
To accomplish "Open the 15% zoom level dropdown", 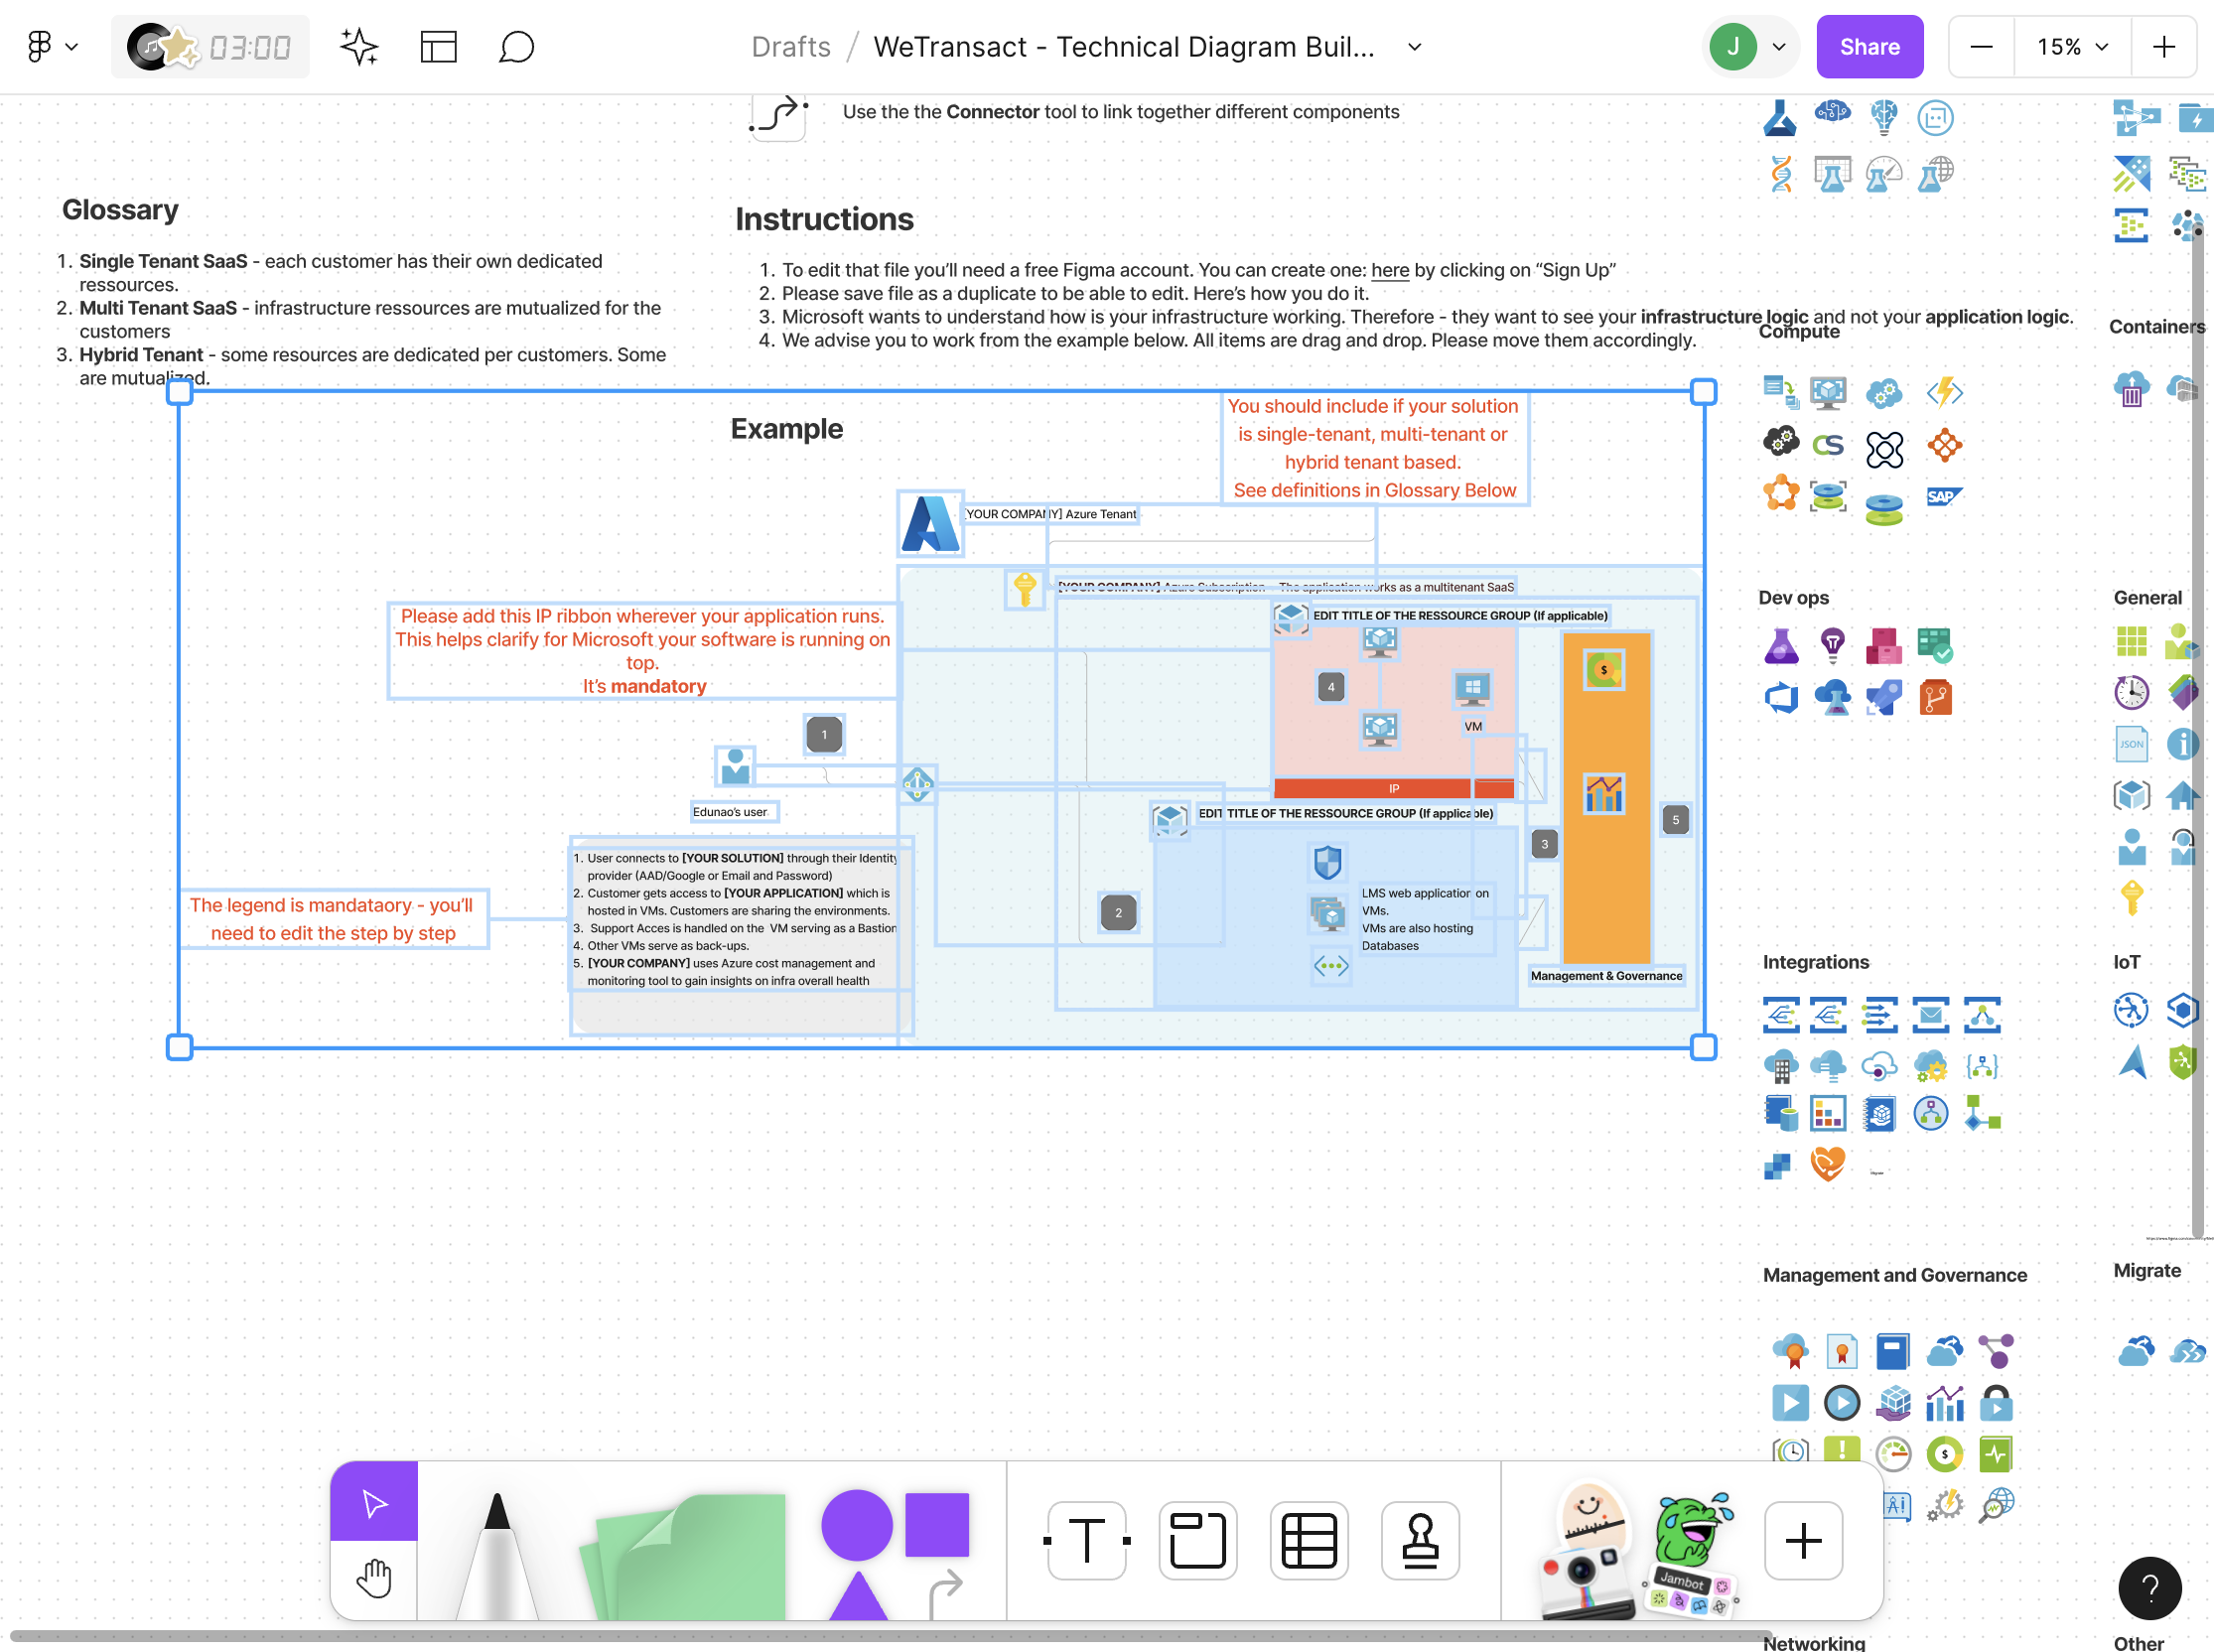I will click(x=2072, y=47).
